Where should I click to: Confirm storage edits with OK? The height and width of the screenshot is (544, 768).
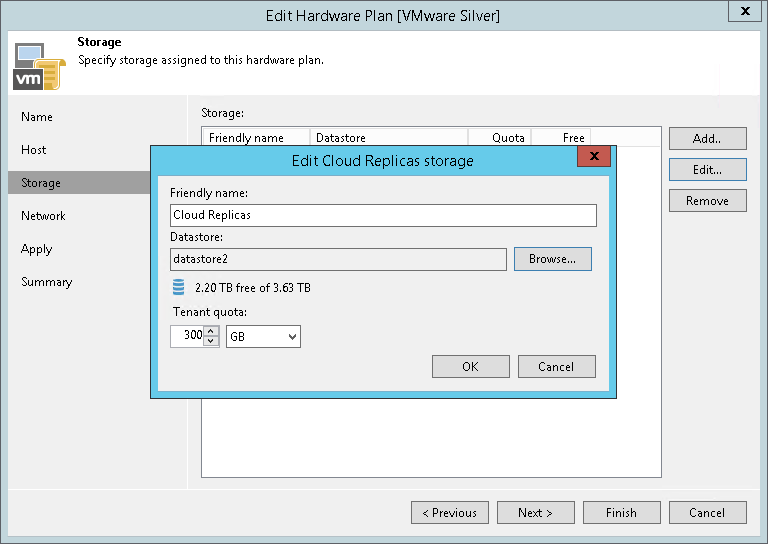[x=471, y=367]
